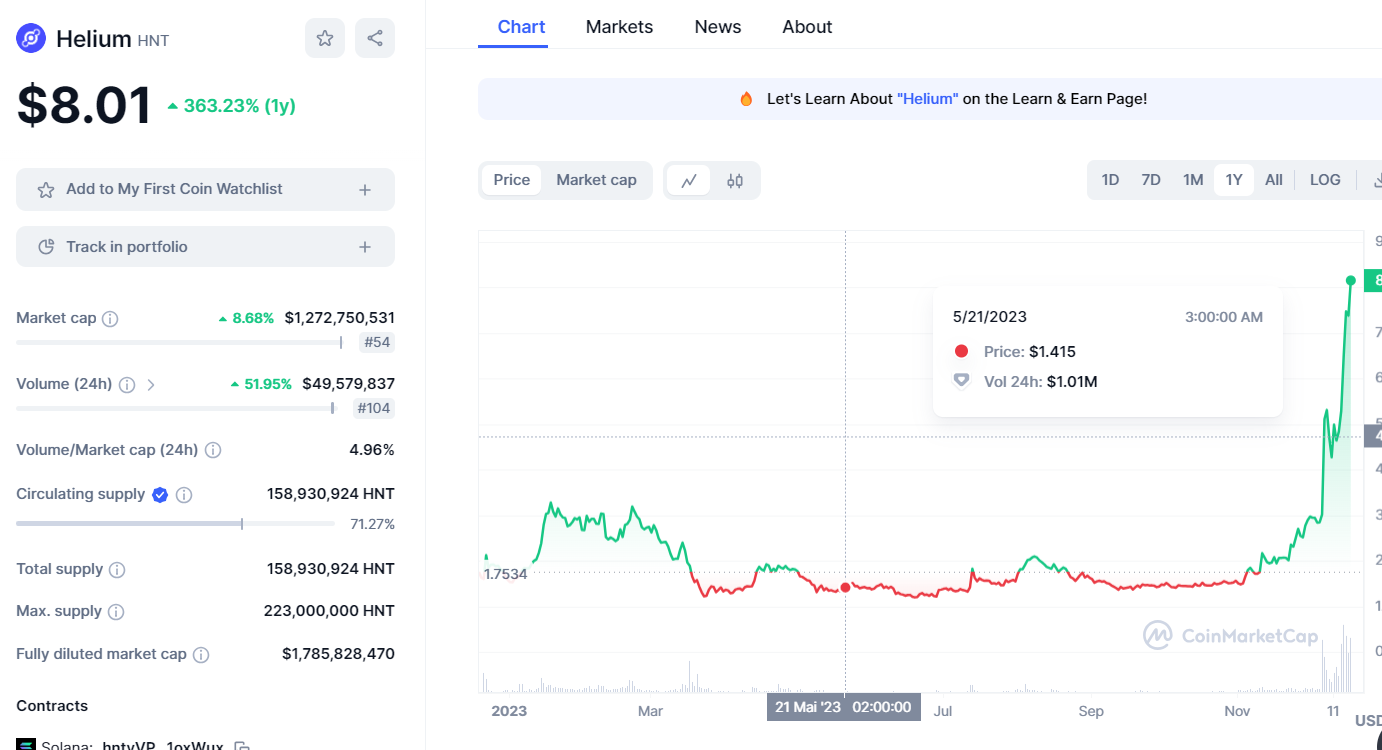Click the Circulating supply verified badge
This screenshot has width=1382, height=750.
(x=160, y=494)
